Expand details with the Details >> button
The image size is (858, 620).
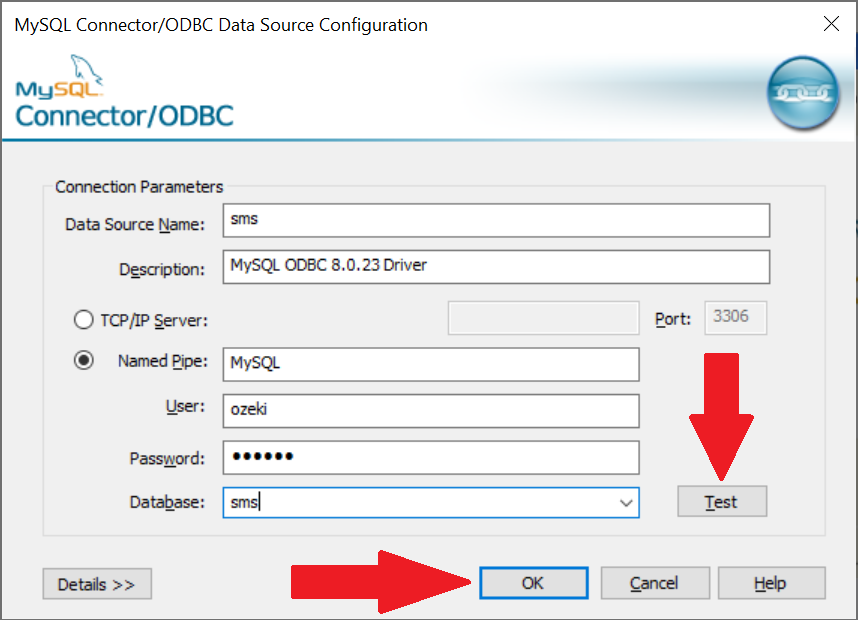96,583
